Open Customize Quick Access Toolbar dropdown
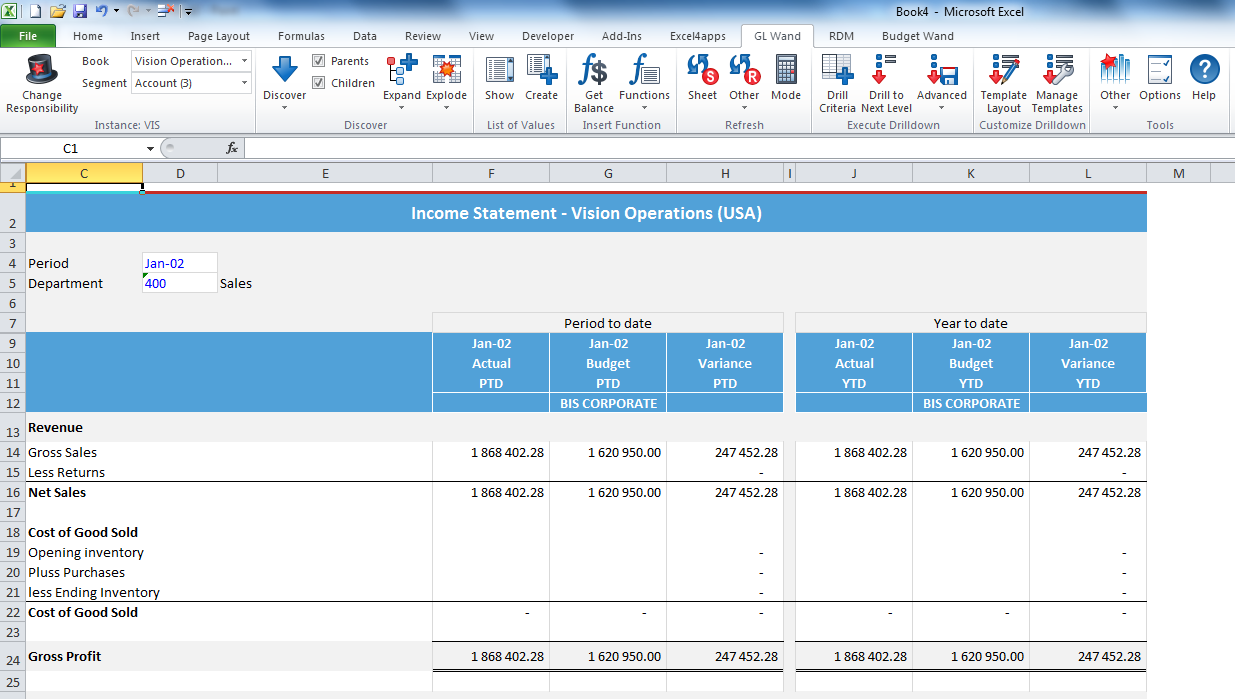 click(x=188, y=11)
